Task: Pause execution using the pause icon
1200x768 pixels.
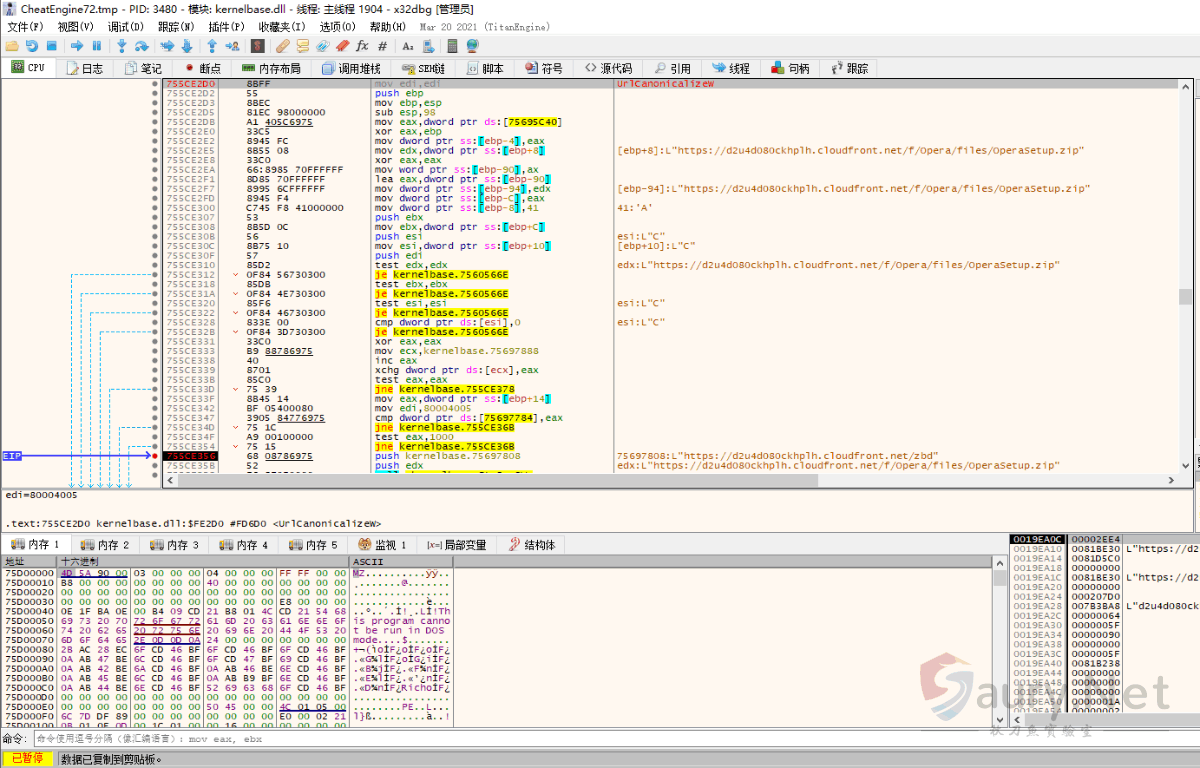Action: coord(97,46)
